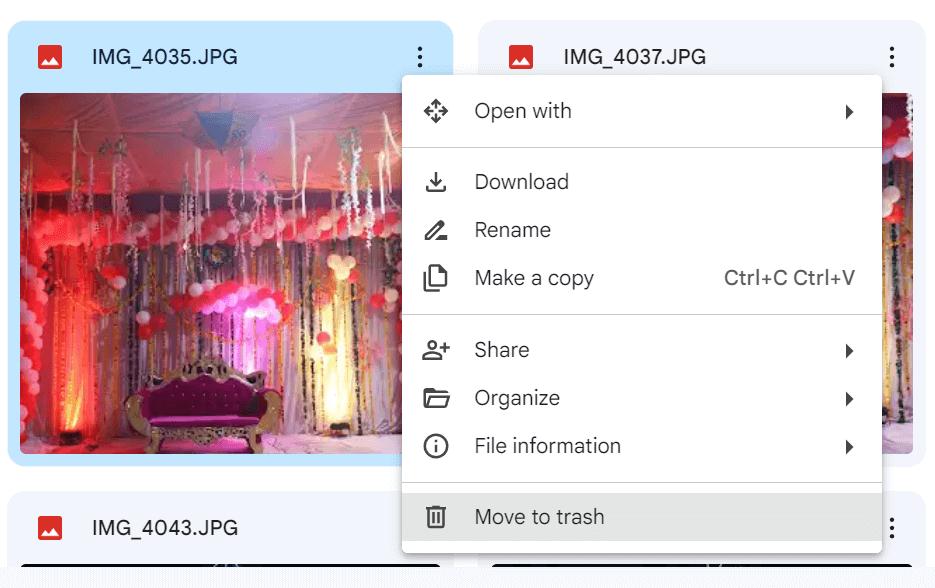Viewport: 935px width, 588px height.
Task: Select the IMG_4043.JPG file title
Action: point(165,528)
